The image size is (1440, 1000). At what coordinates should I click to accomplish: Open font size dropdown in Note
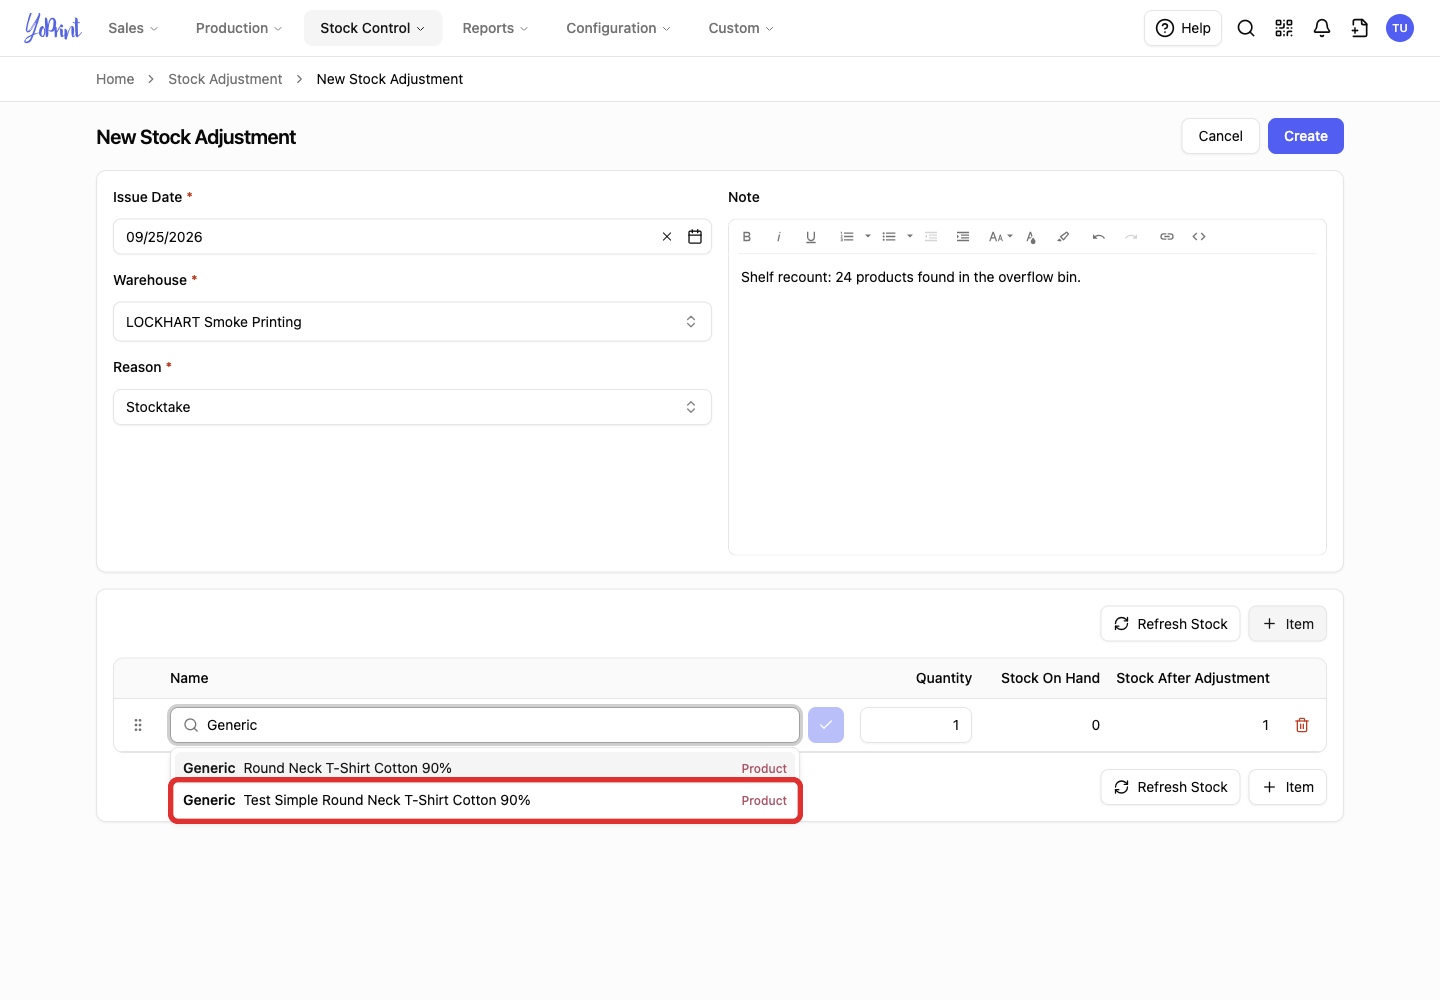[x=1000, y=237]
